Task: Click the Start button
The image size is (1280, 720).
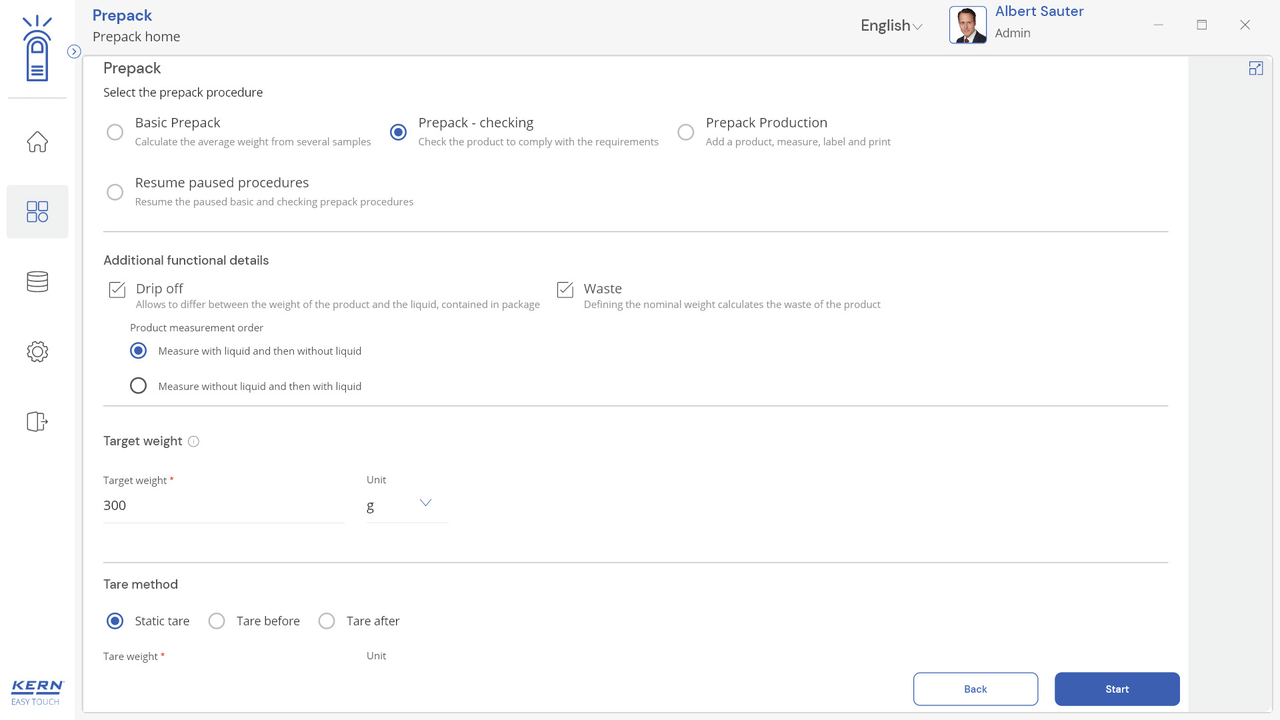Action: pos(1116,689)
